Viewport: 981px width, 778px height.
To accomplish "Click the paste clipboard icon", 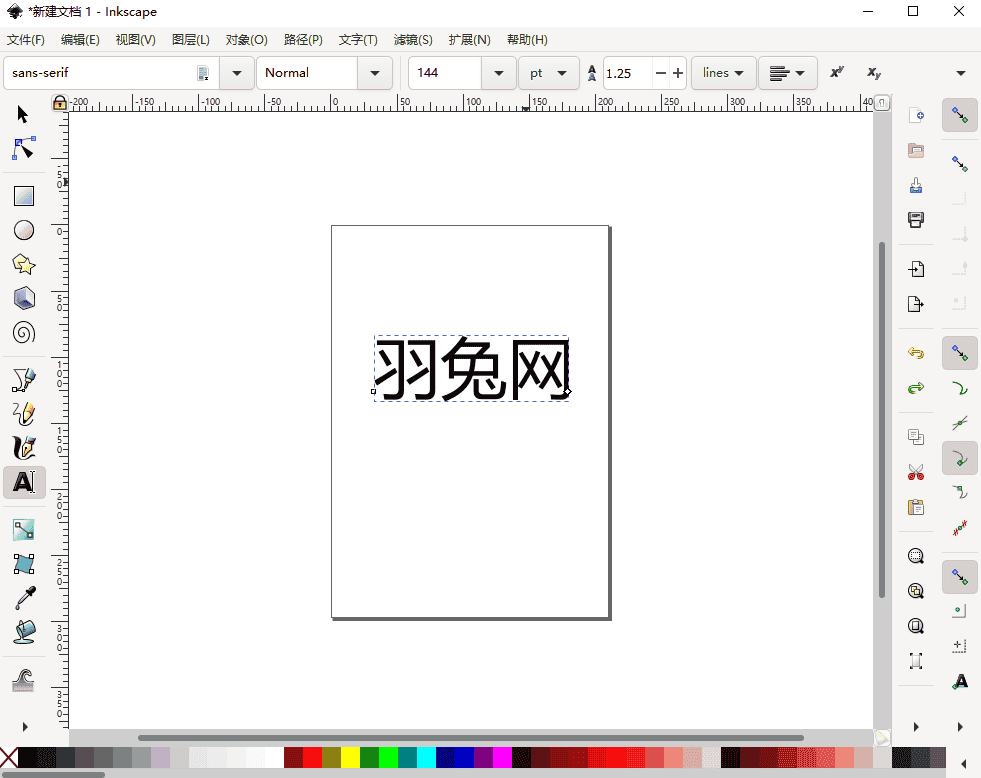I will [916, 507].
